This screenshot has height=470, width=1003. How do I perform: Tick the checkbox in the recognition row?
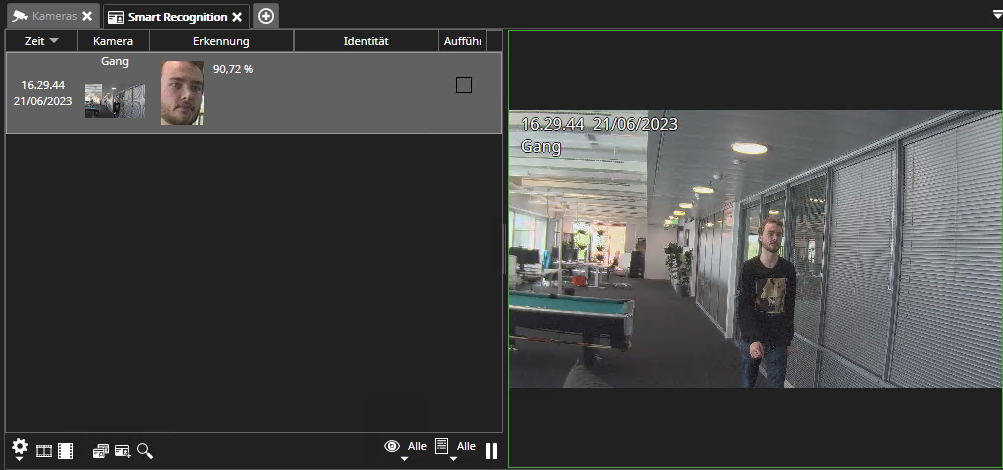tap(463, 85)
